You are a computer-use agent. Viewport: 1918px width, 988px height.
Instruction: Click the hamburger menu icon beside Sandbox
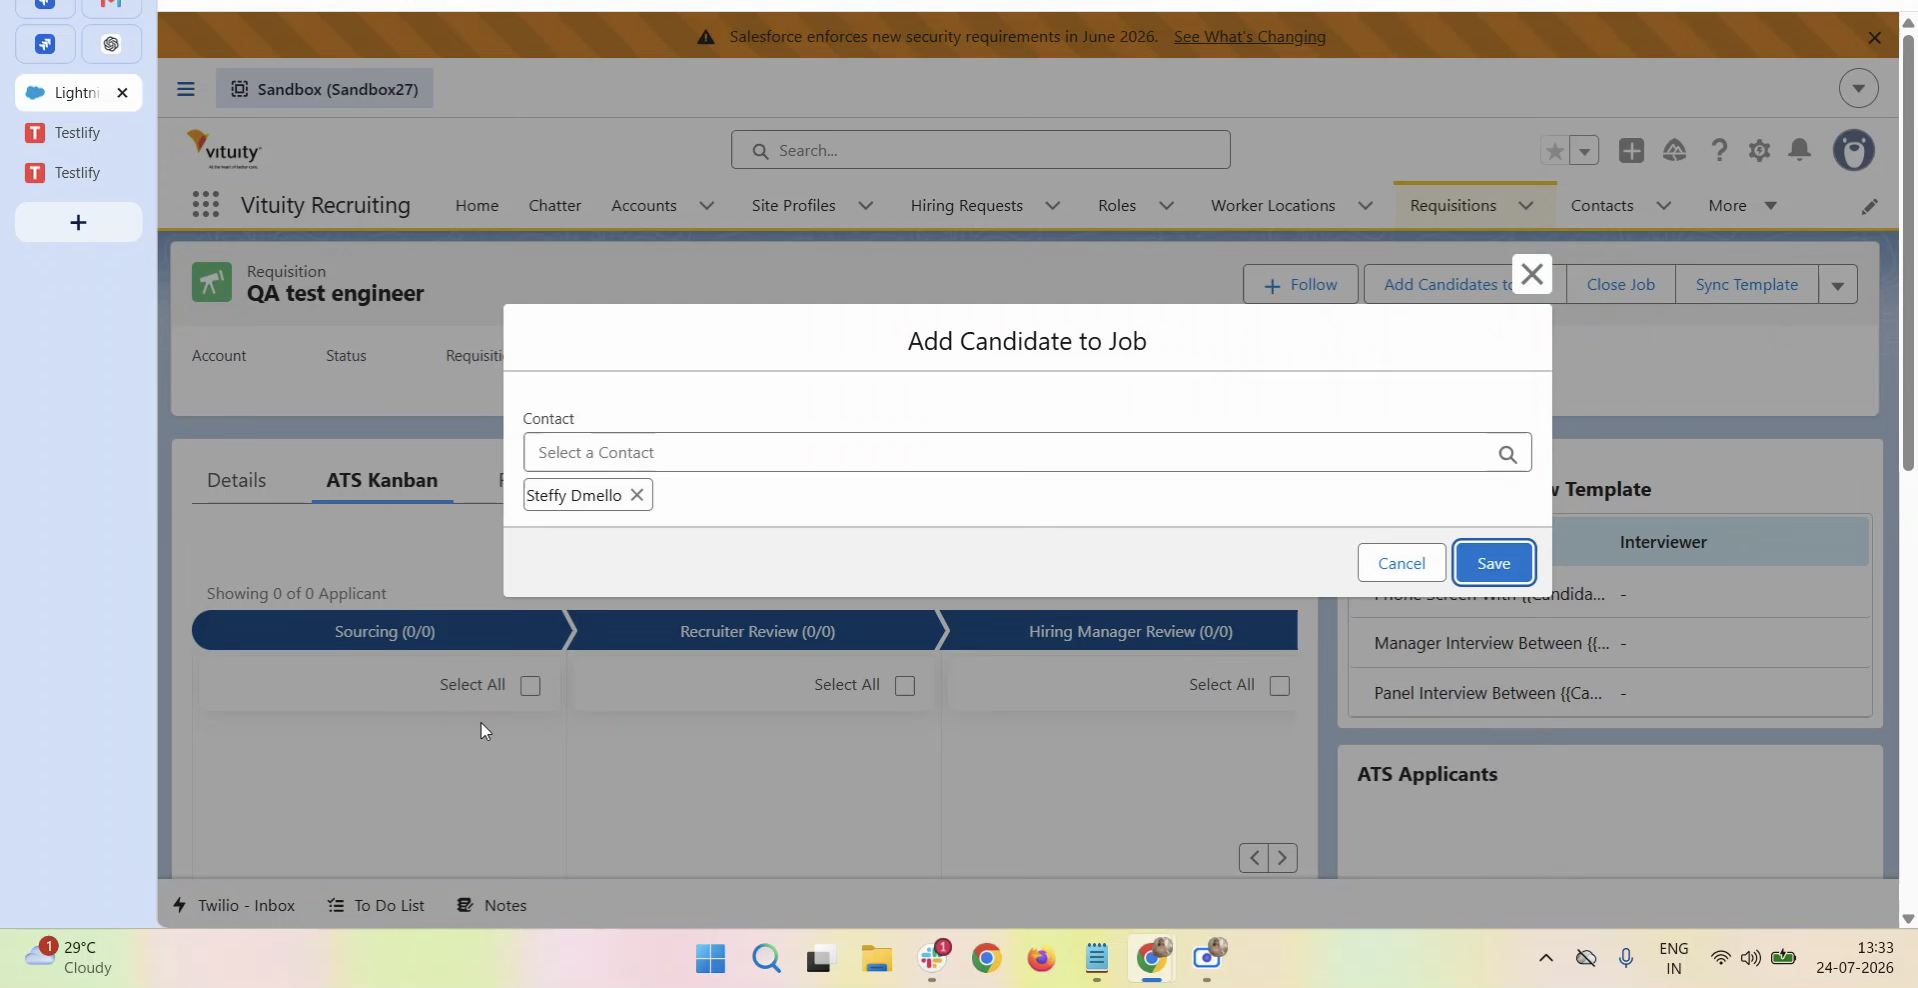pyautogui.click(x=185, y=89)
